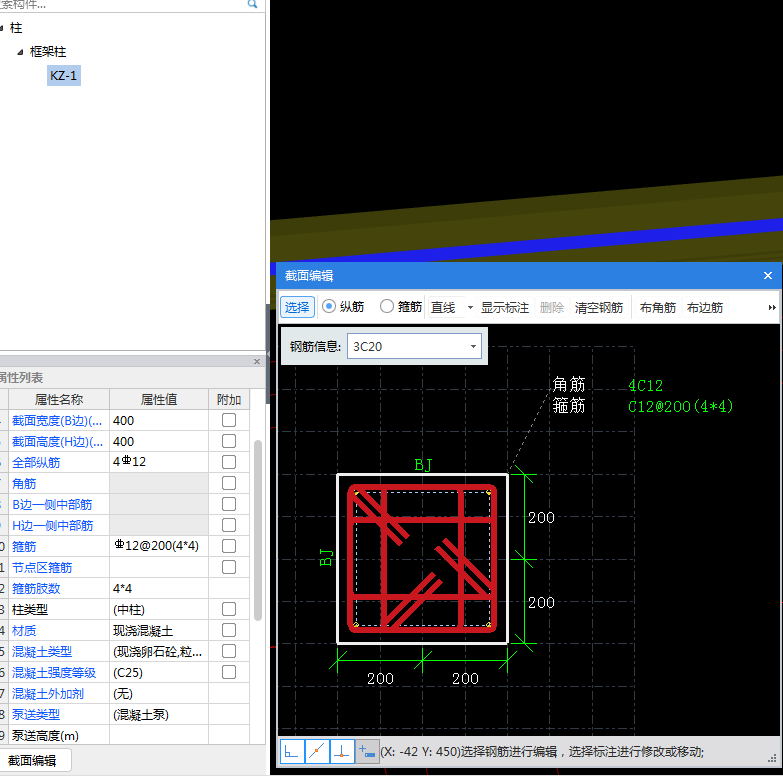Screen dimensions: 783x776
Task: Collapse the 柱 tree node
Action: click(x=1, y=28)
